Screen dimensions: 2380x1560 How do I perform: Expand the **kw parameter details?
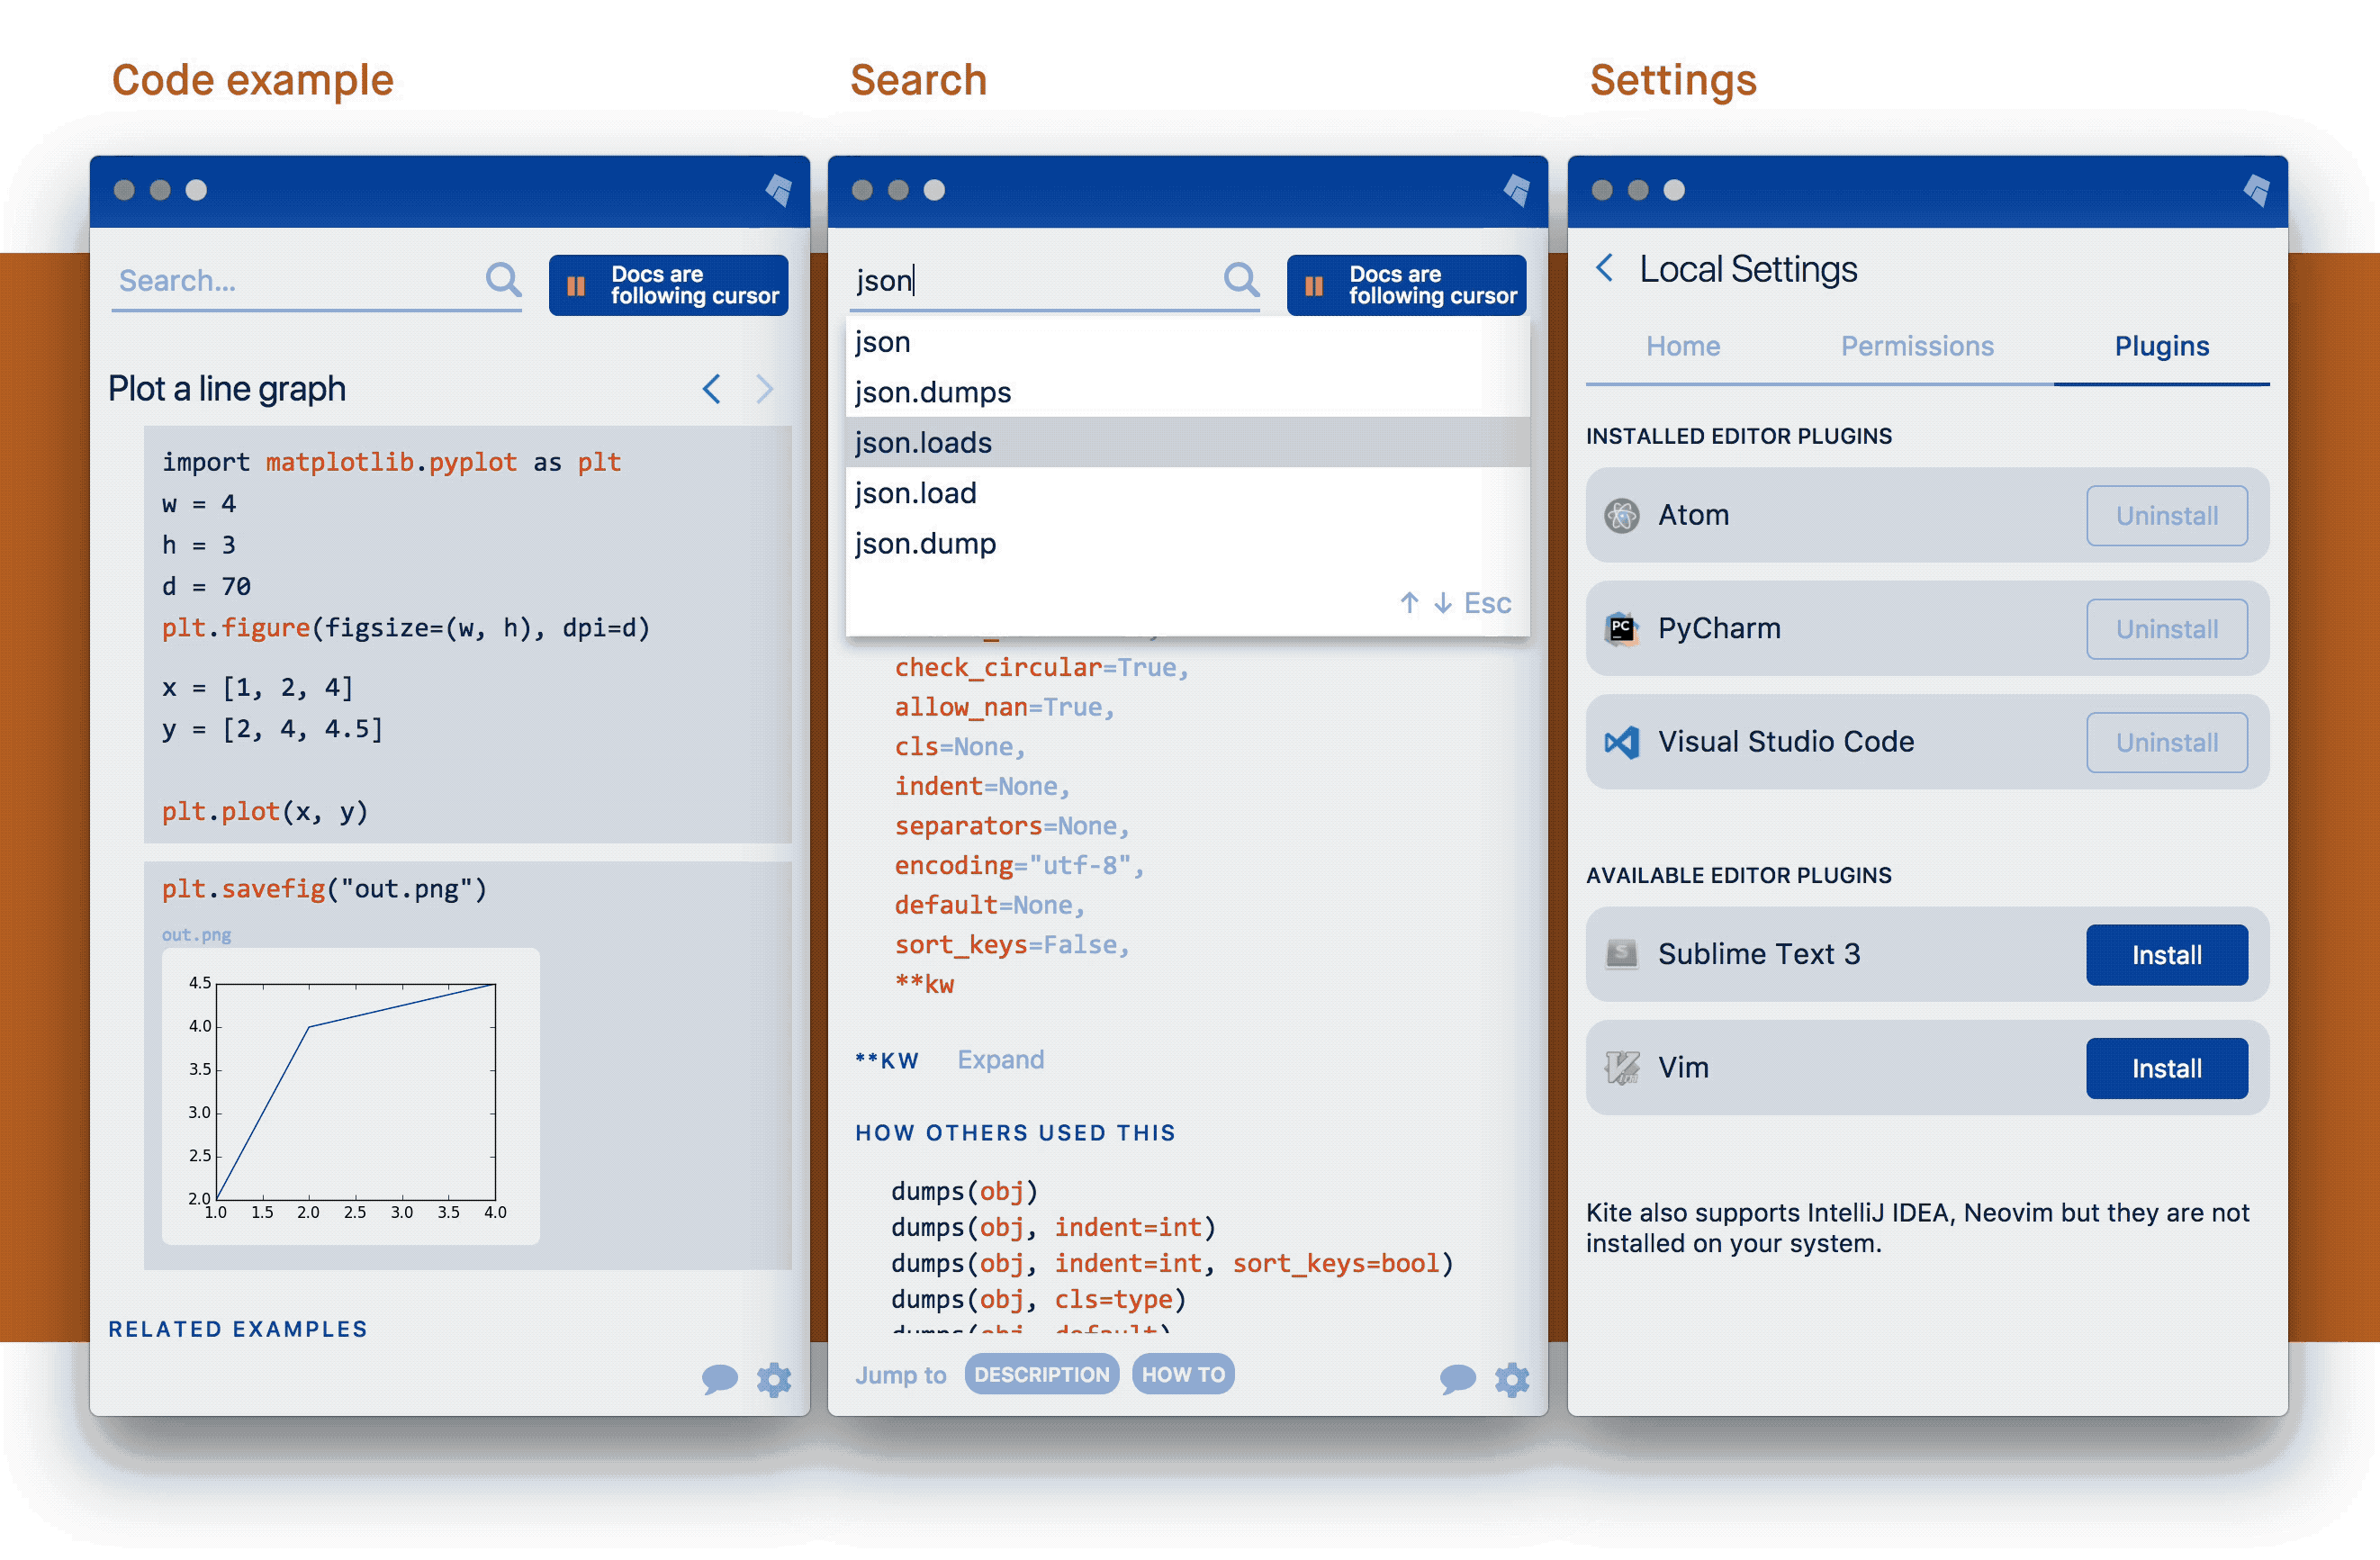(x=1000, y=1059)
